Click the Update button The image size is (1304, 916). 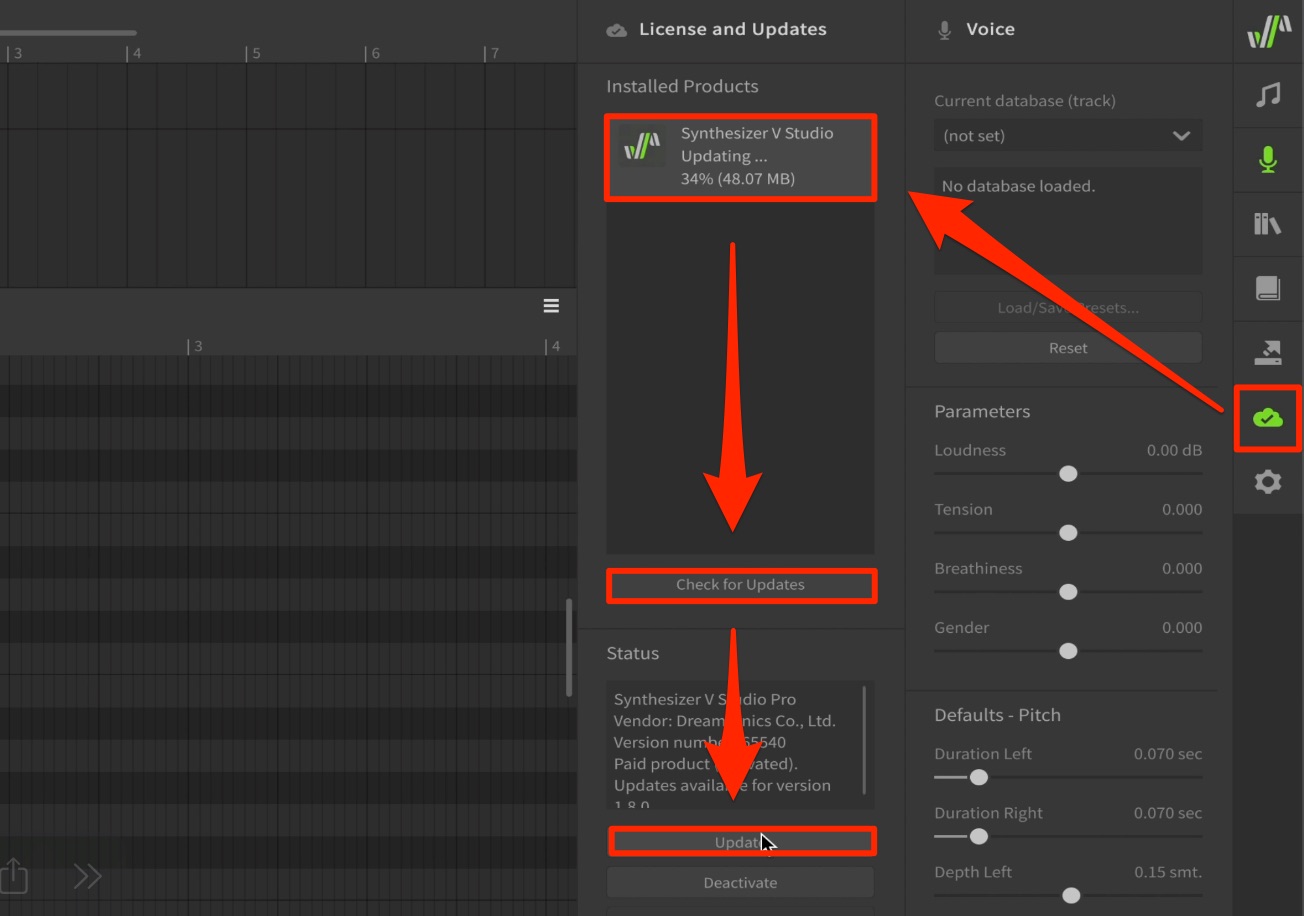pos(740,842)
